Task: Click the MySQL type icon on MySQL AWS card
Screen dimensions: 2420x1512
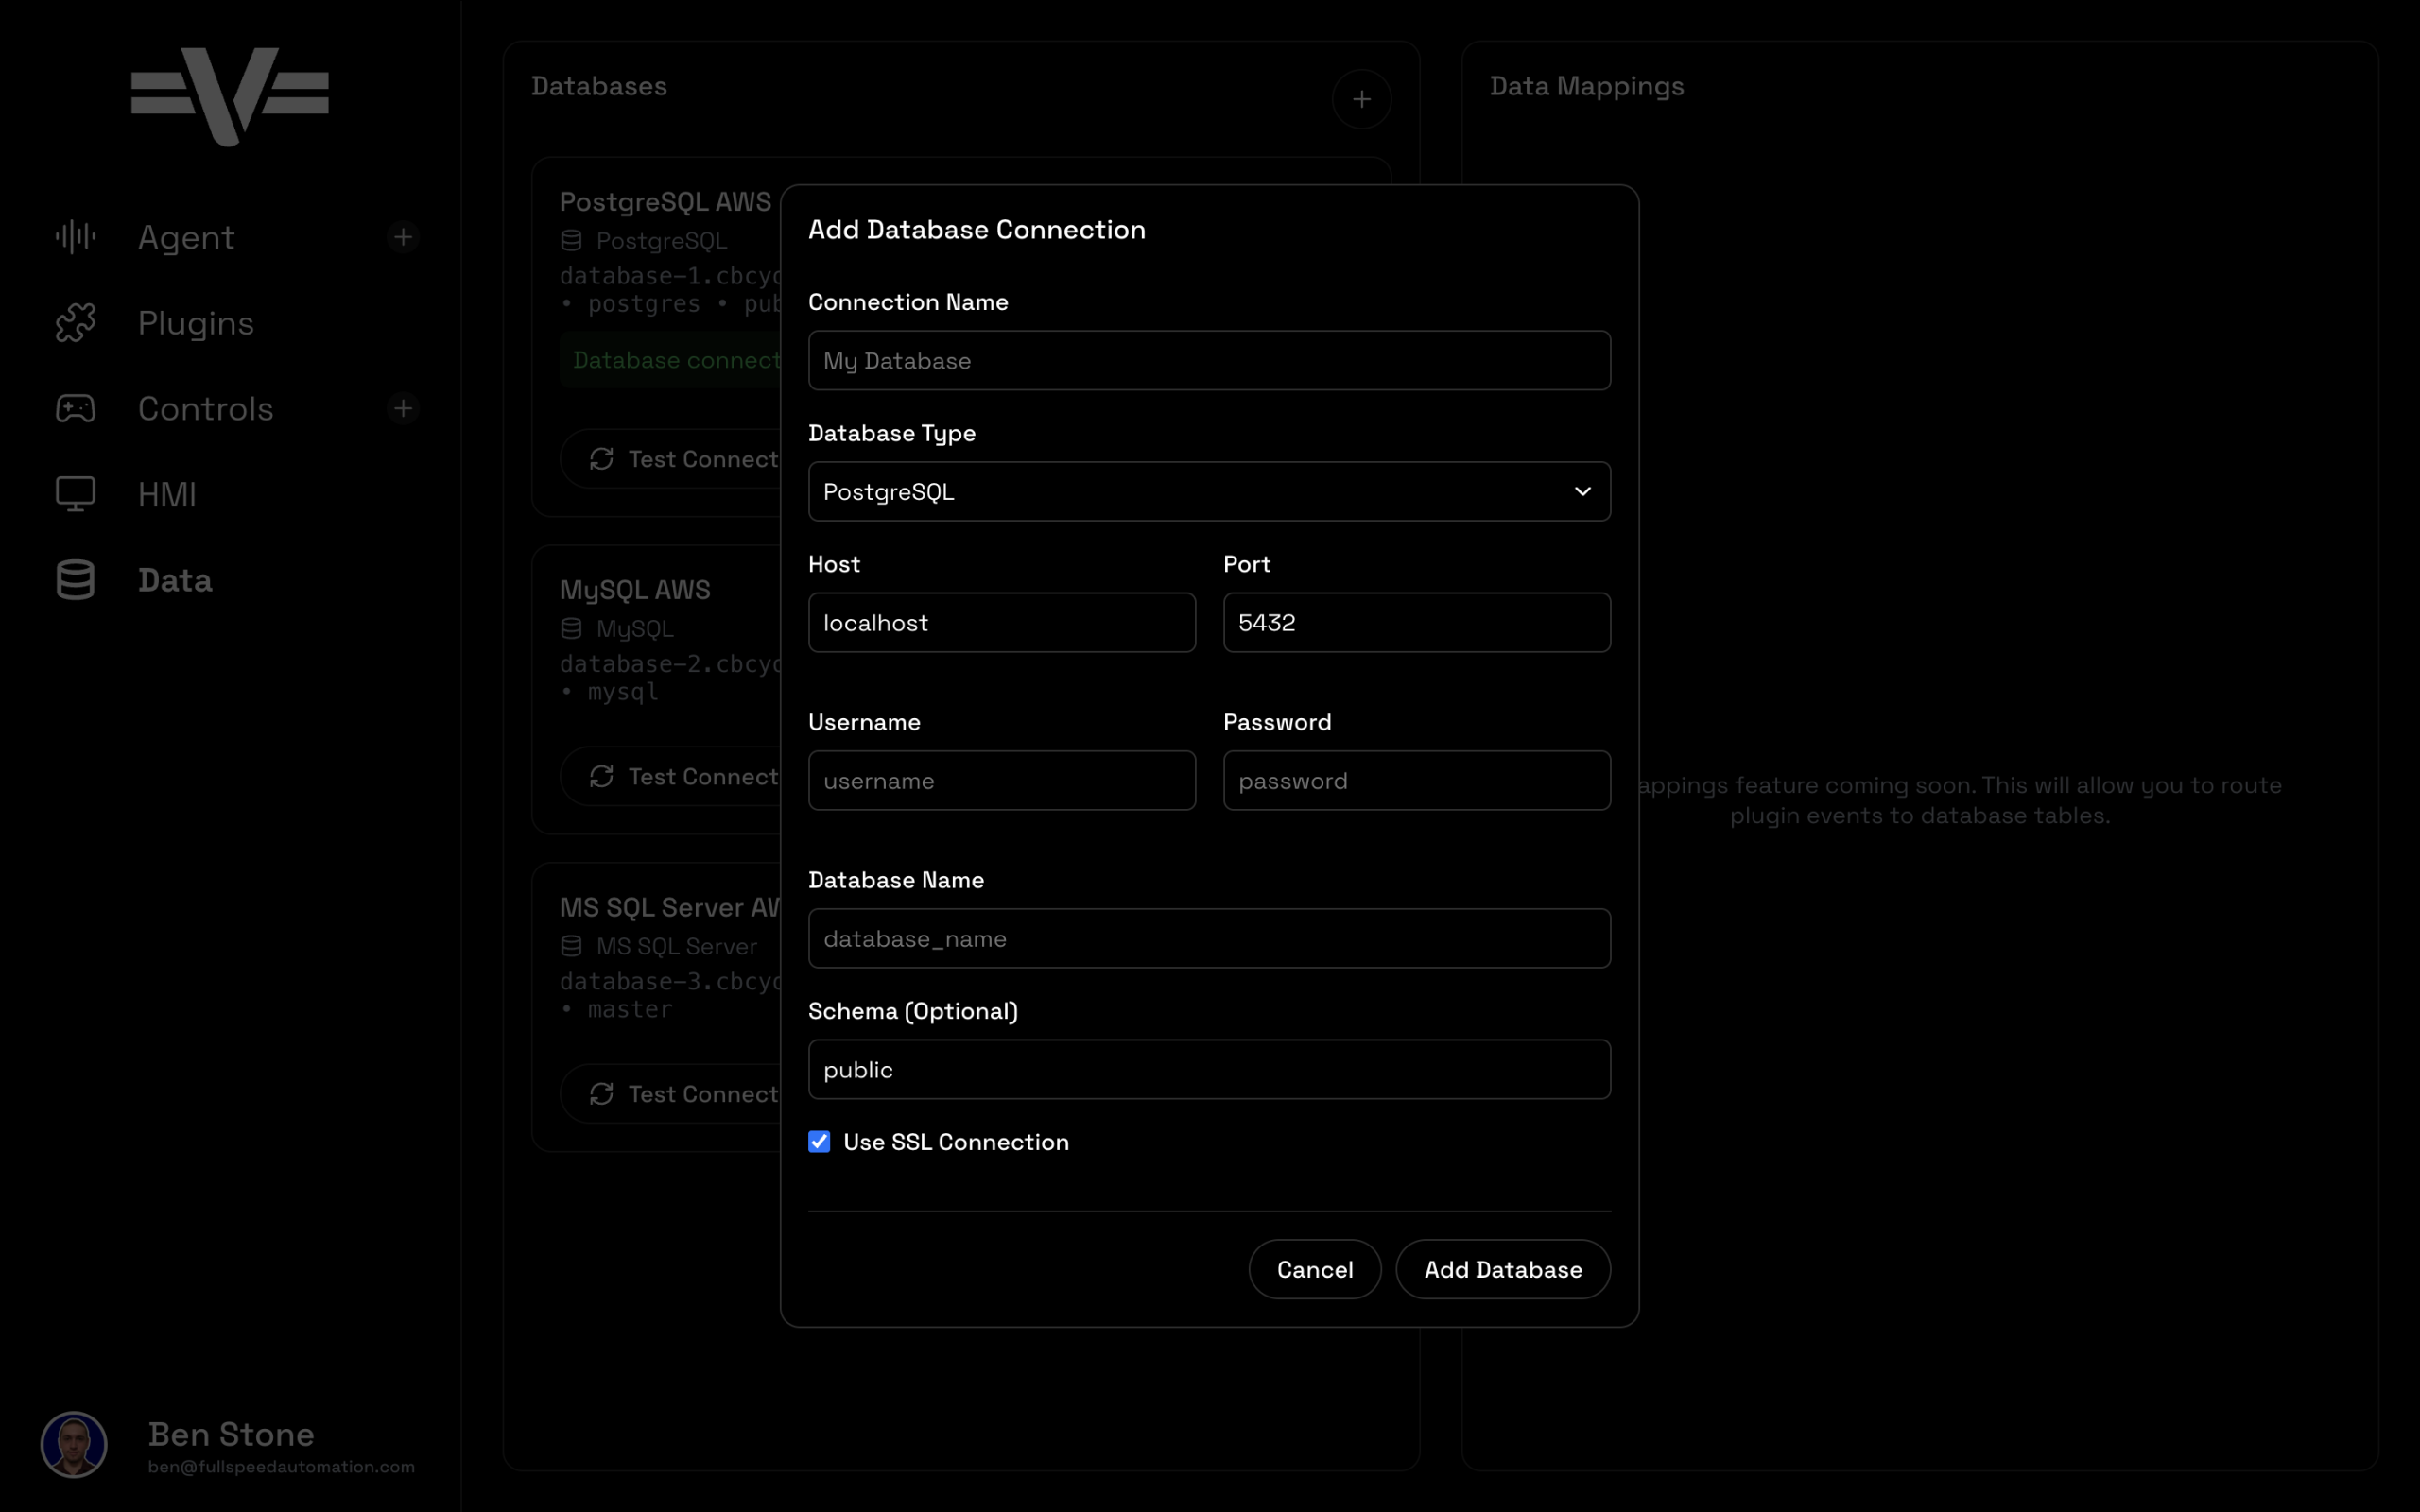Action: (571, 628)
